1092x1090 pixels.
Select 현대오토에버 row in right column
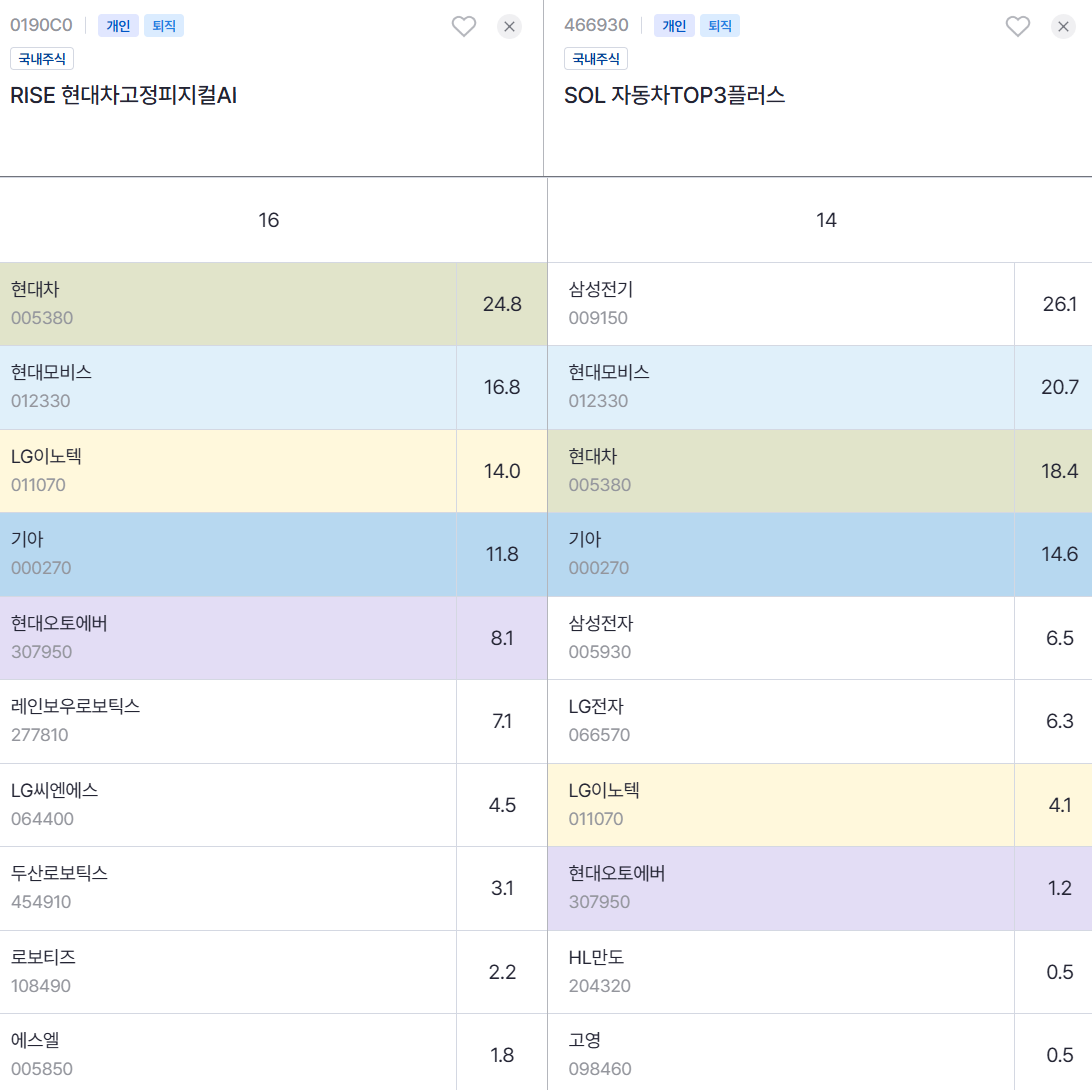point(820,889)
